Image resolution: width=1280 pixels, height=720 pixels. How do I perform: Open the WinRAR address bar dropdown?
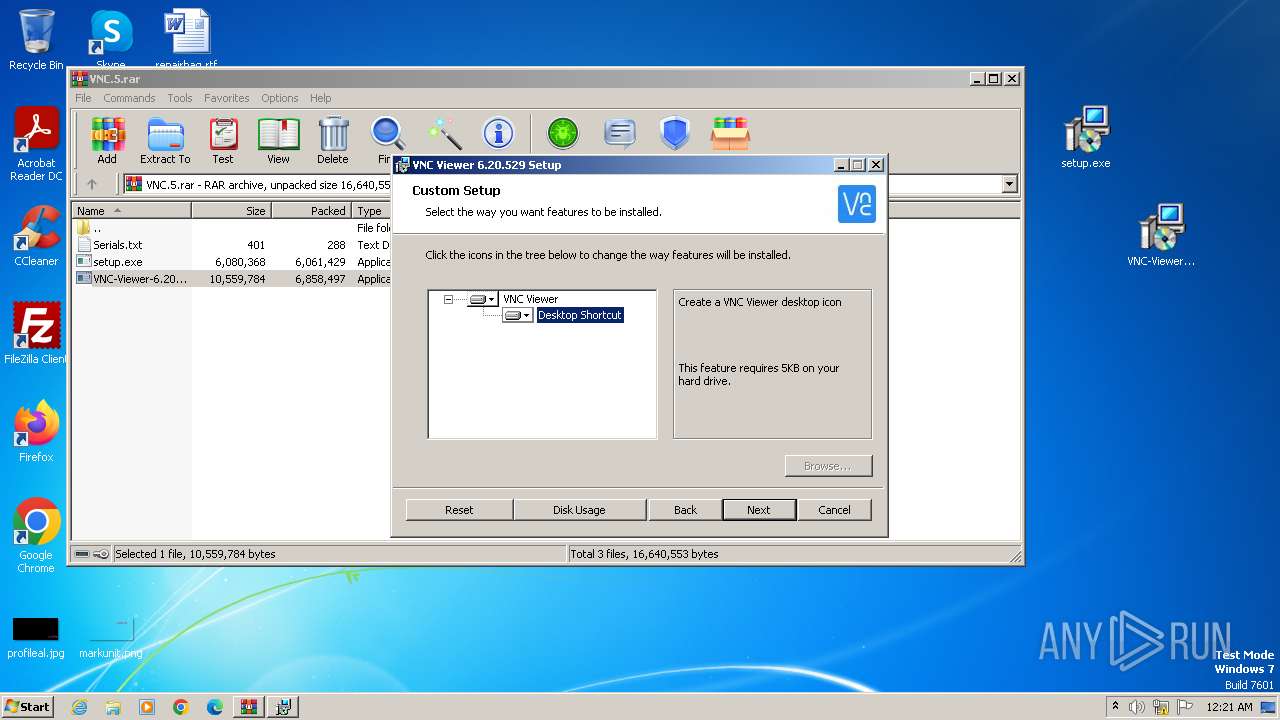tap(1009, 184)
